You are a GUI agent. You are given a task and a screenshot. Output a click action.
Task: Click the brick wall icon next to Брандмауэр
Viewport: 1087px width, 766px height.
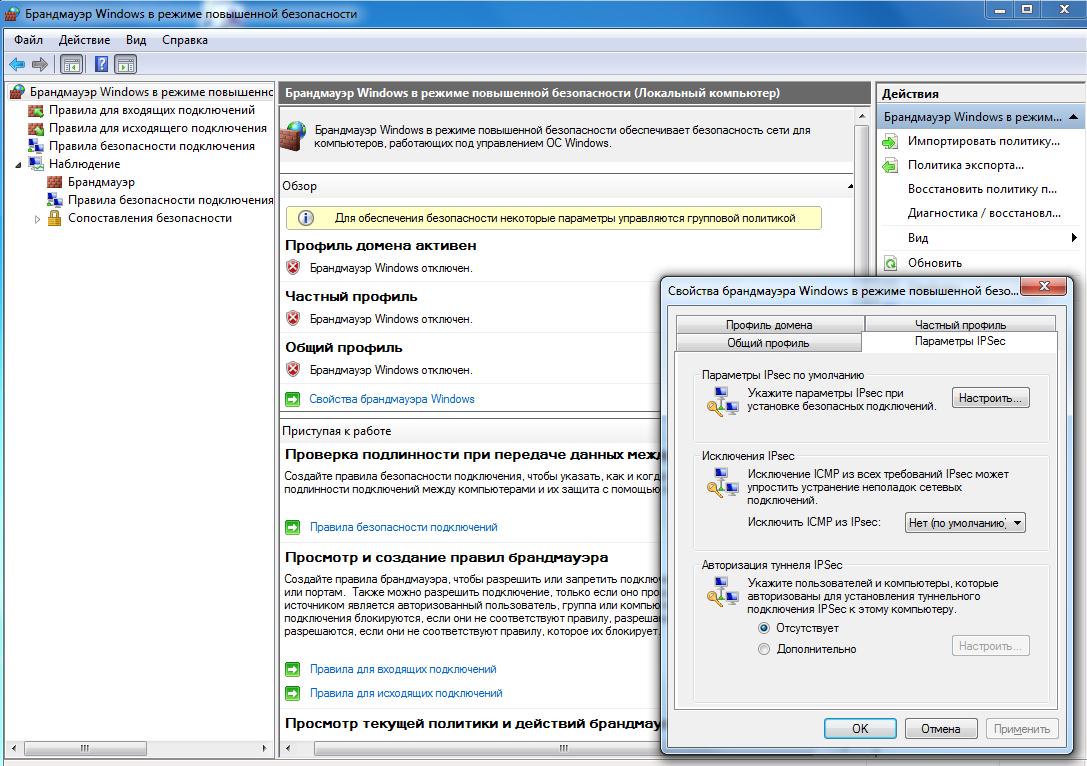(x=55, y=182)
